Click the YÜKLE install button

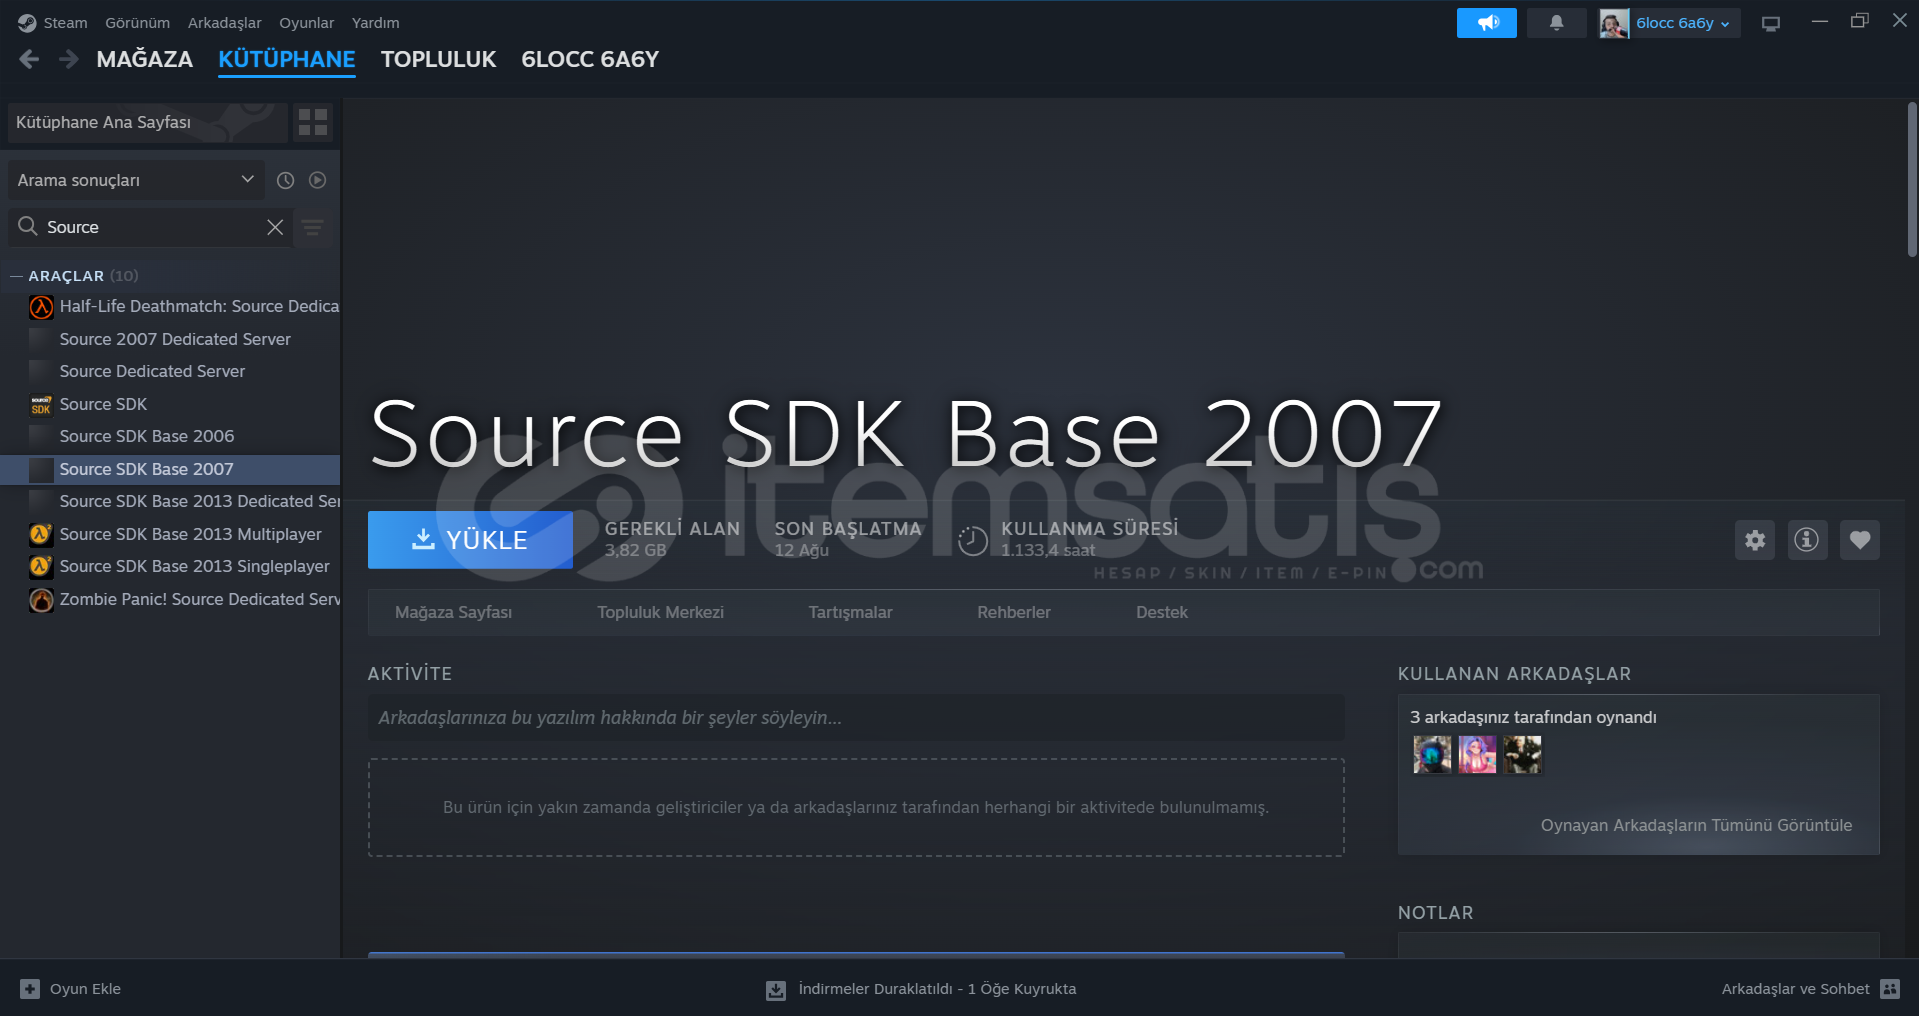tap(470, 540)
